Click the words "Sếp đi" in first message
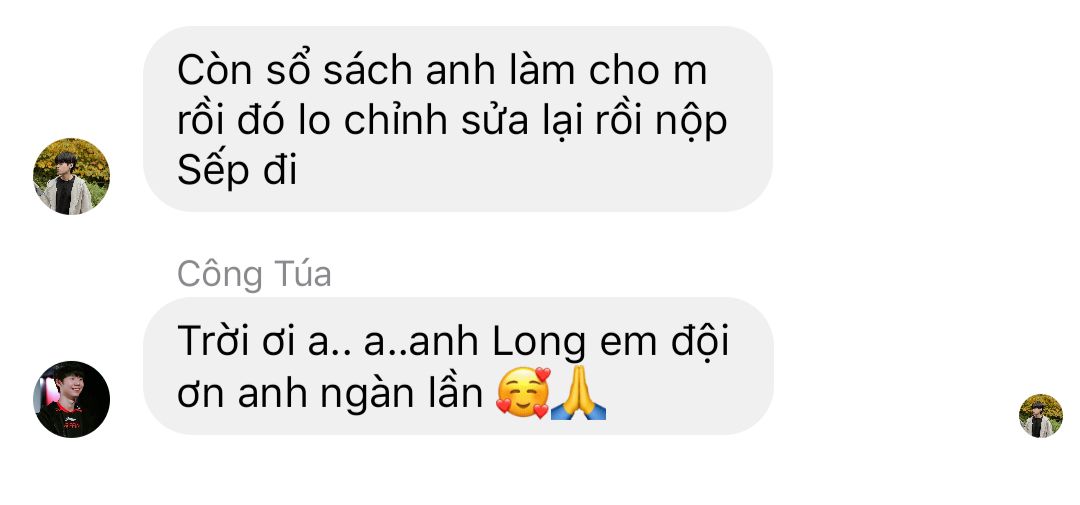 237,169
